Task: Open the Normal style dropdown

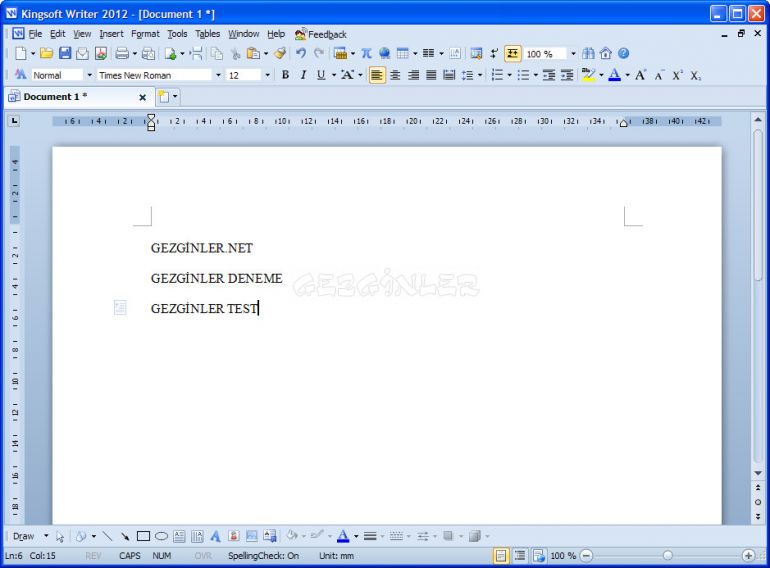Action: pyautogui.click(x=89, y=75)
